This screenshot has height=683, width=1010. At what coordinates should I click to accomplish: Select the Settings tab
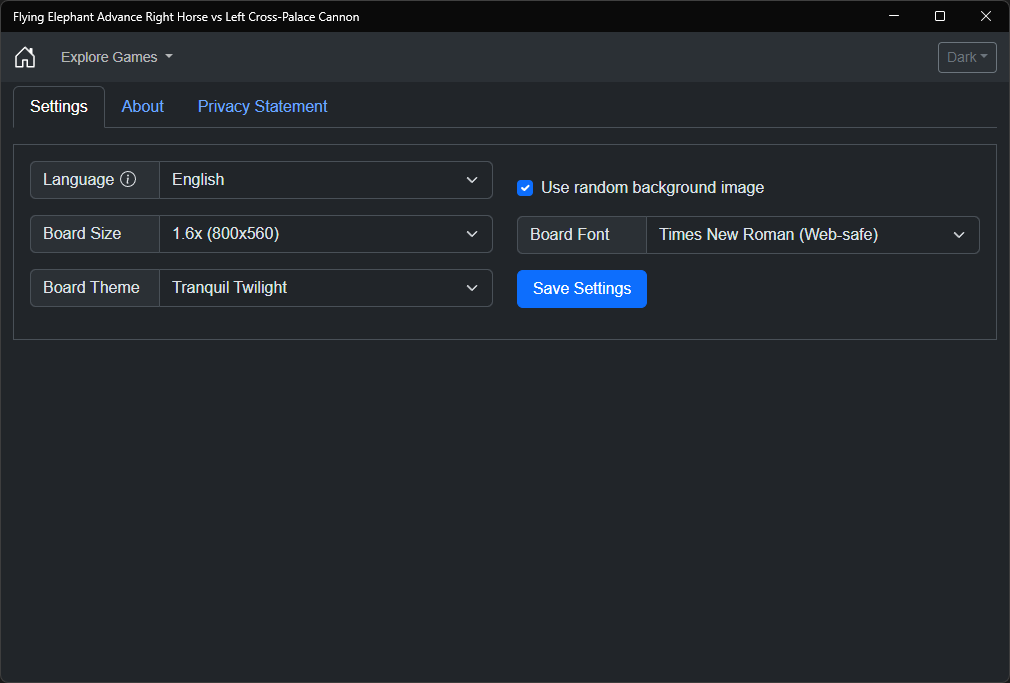coord(59,107)
